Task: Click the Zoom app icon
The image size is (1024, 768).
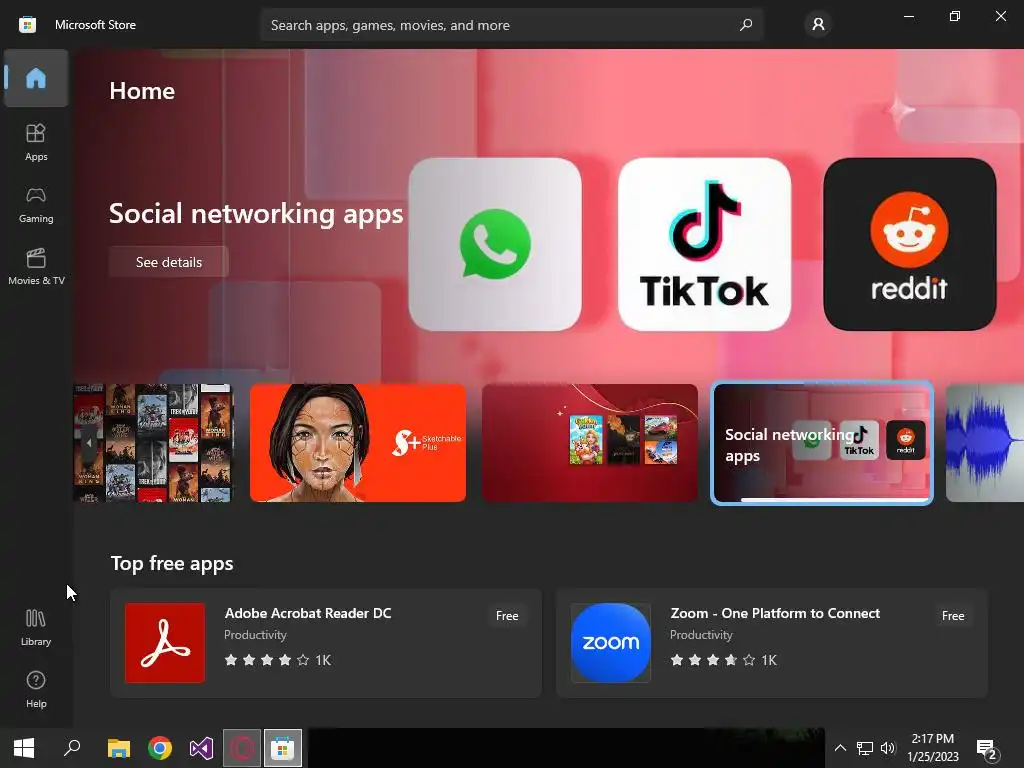Action: pyautogui.click(x=611, y=643)
